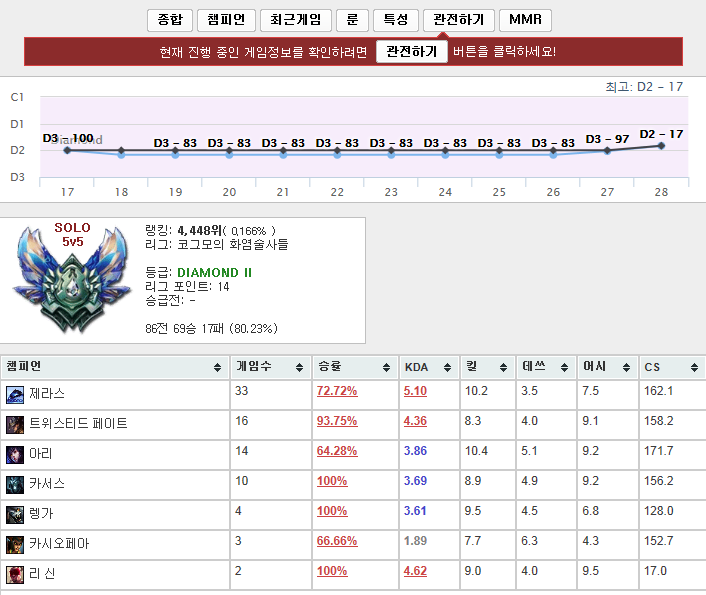
Task: Click the 3.86 KDA value
Action: 415,451
